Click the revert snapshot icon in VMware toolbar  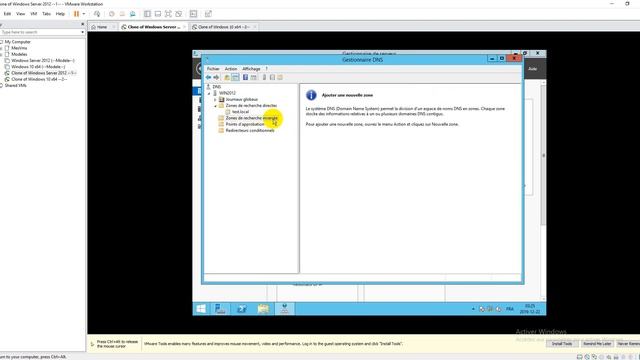122,14
